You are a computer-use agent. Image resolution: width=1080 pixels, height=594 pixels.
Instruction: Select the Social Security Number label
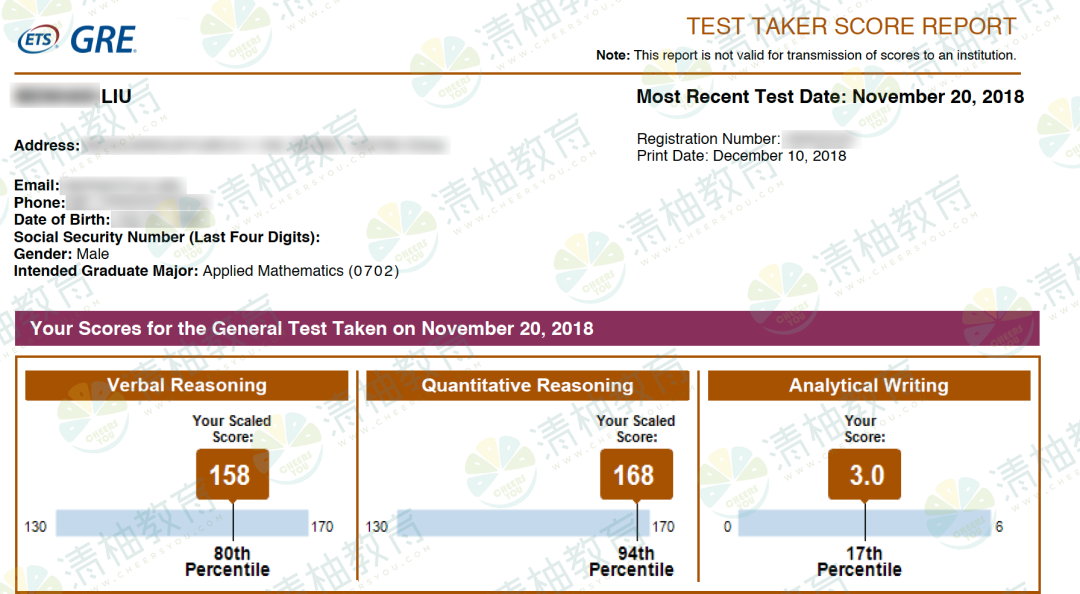coord(167,237)
